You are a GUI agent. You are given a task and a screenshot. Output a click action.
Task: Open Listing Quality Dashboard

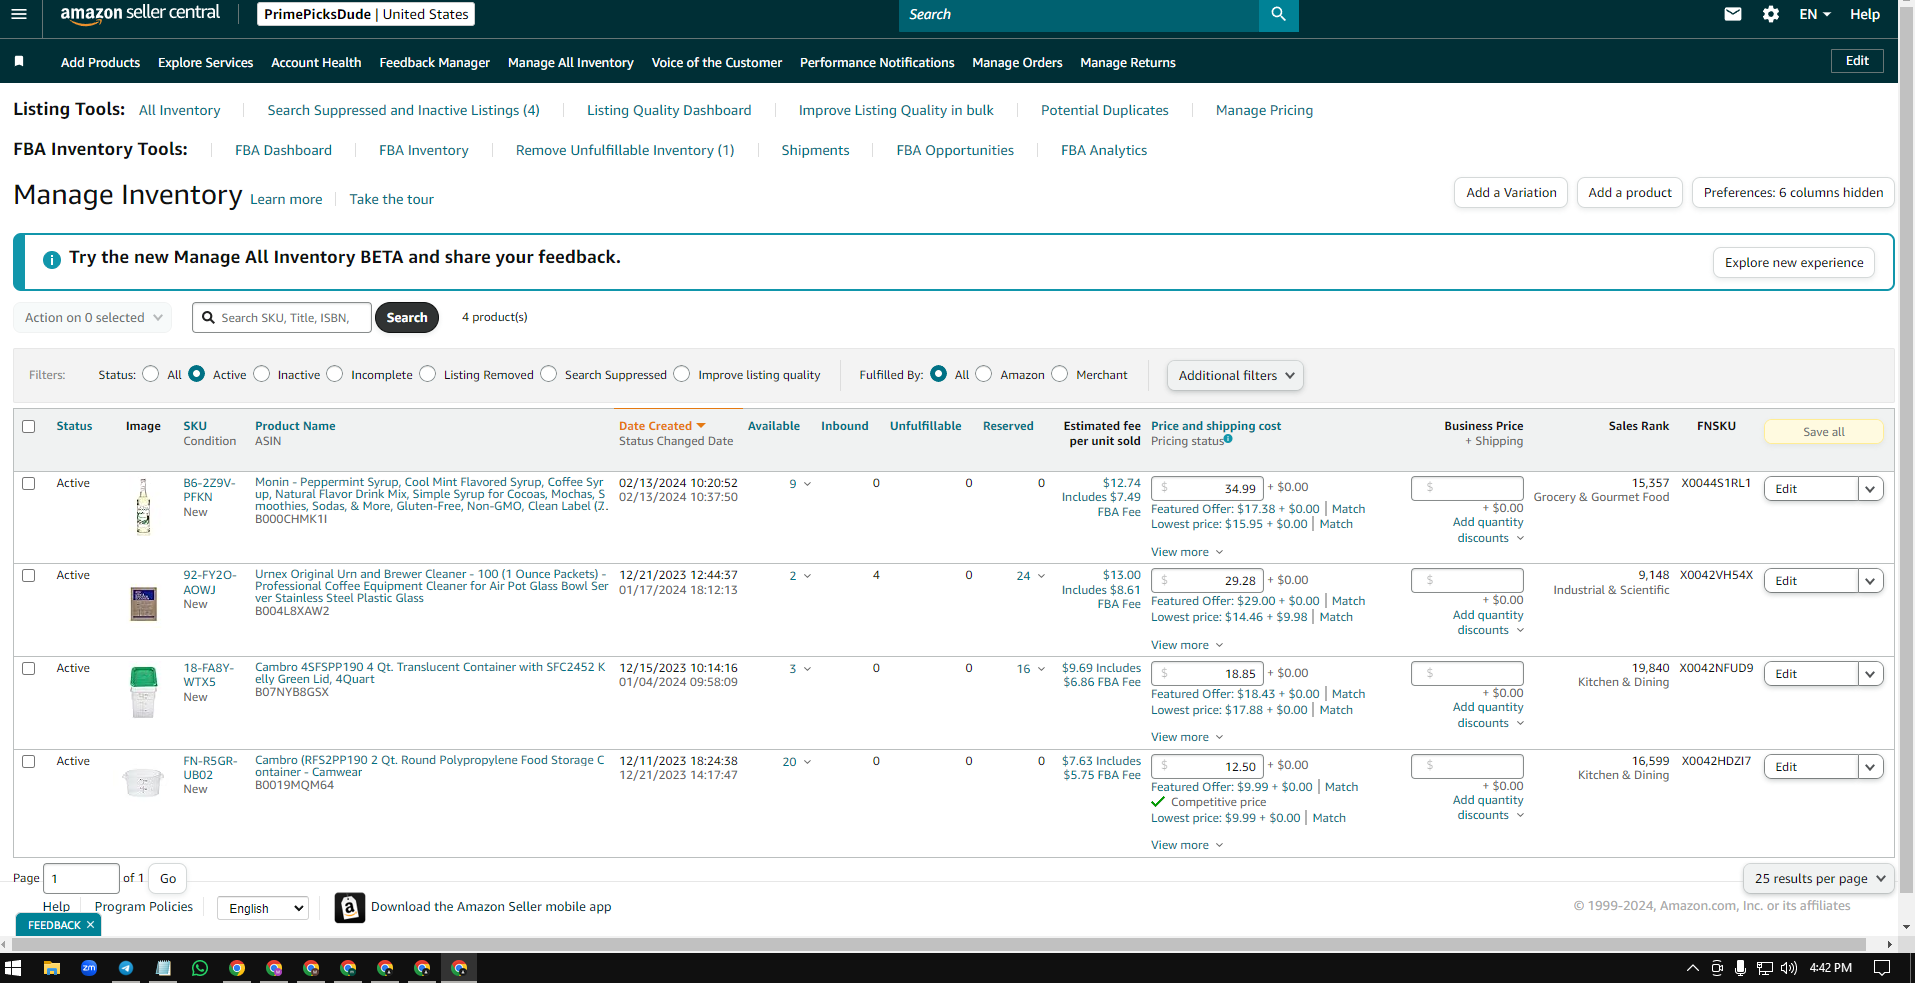pos(669,110)
